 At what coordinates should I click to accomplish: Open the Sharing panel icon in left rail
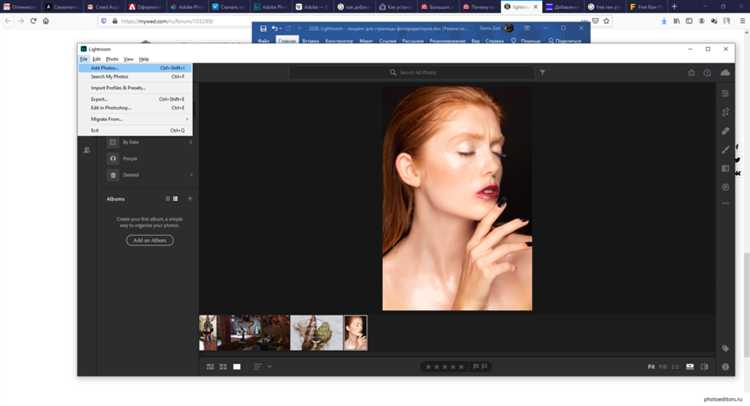87,150
